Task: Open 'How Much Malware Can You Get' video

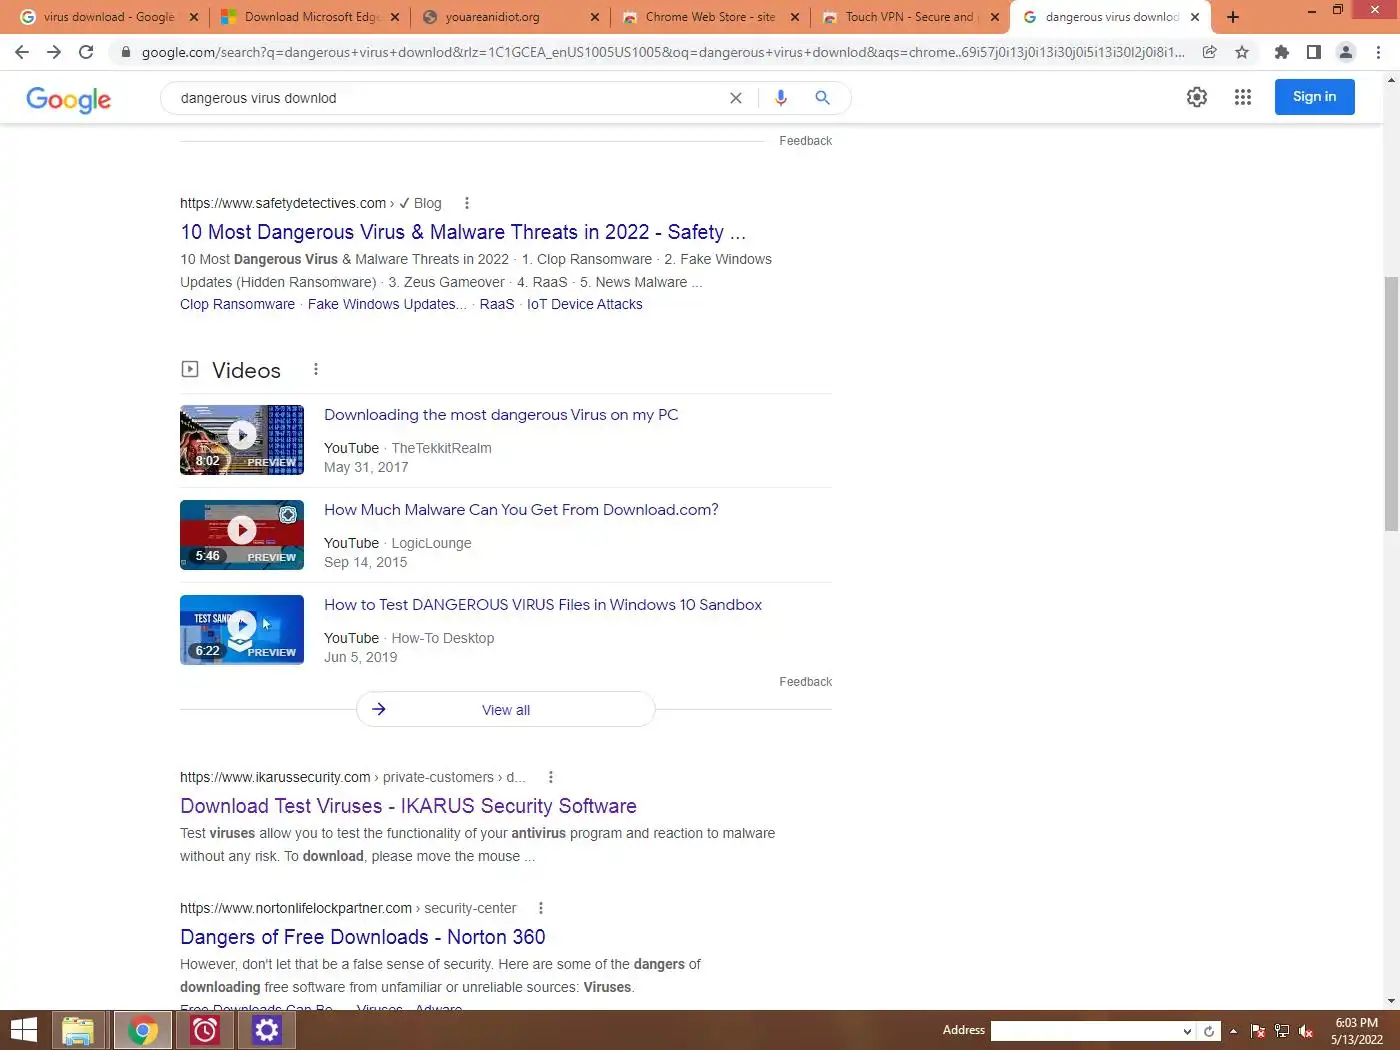Action: [x=521, y=510]
